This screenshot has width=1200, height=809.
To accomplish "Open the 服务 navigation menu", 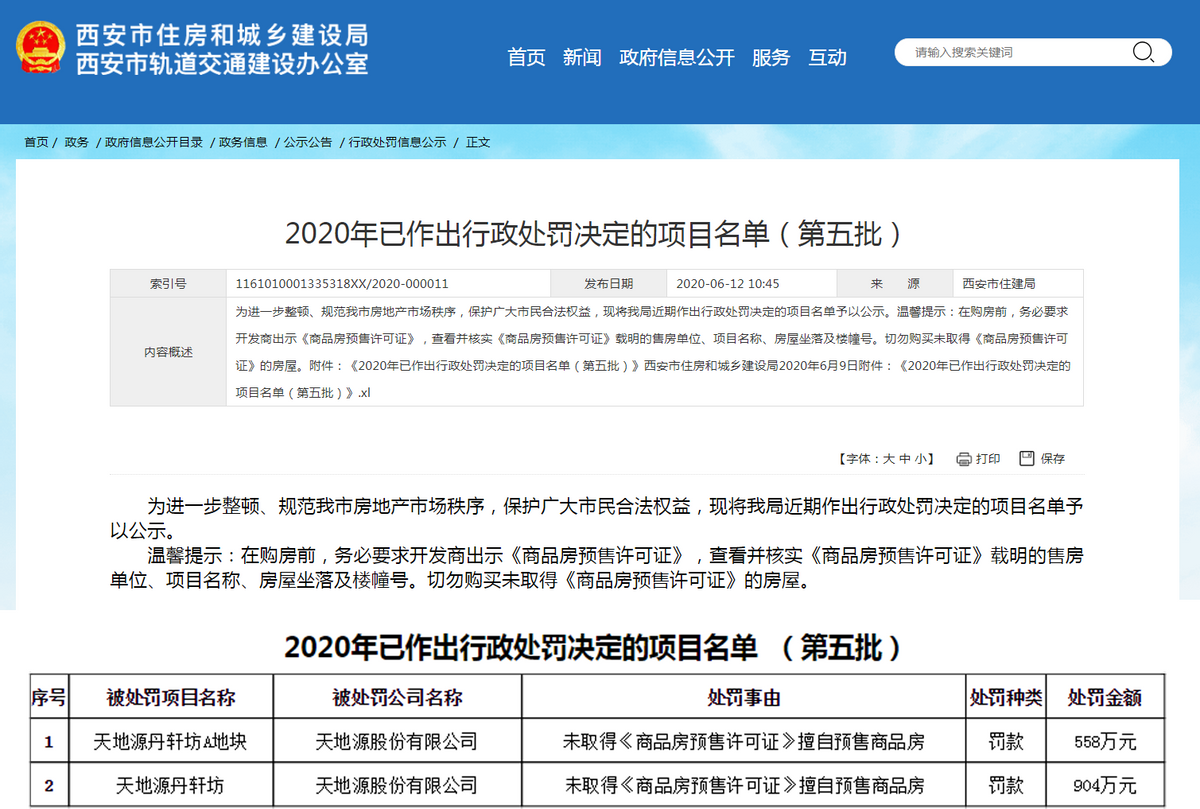I will (x=770, y=57).
